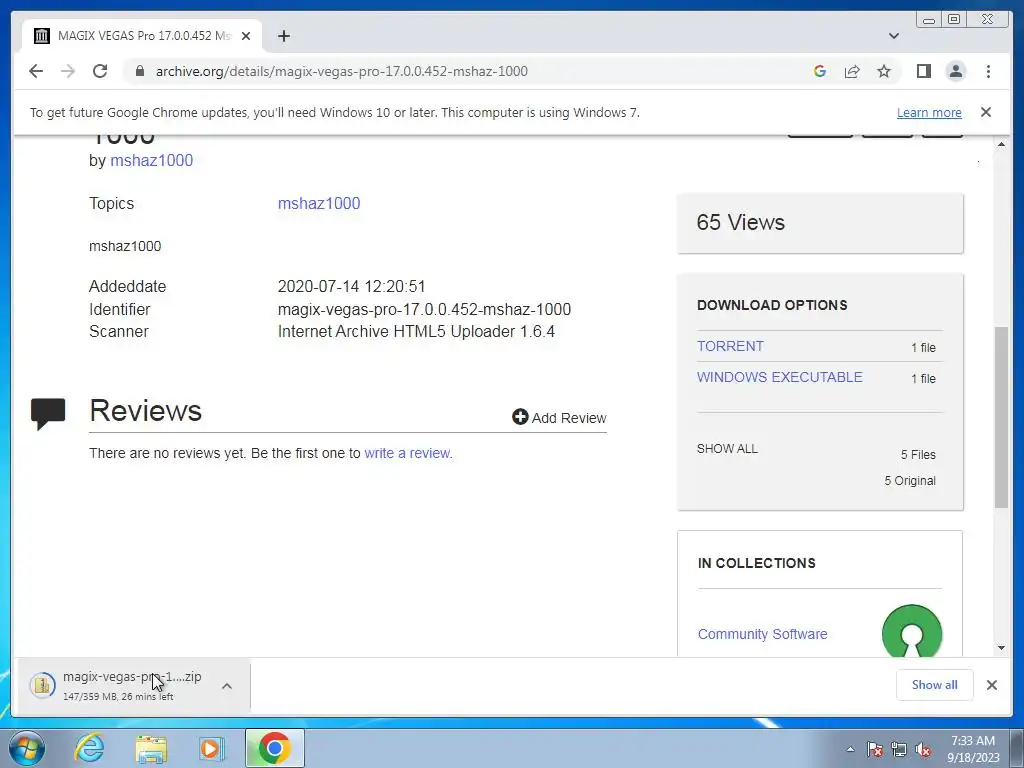The height and width of the screenshot is (768, 1024).
Task: Click the Chrome taskbar icon
Action: tap(274, 748)
